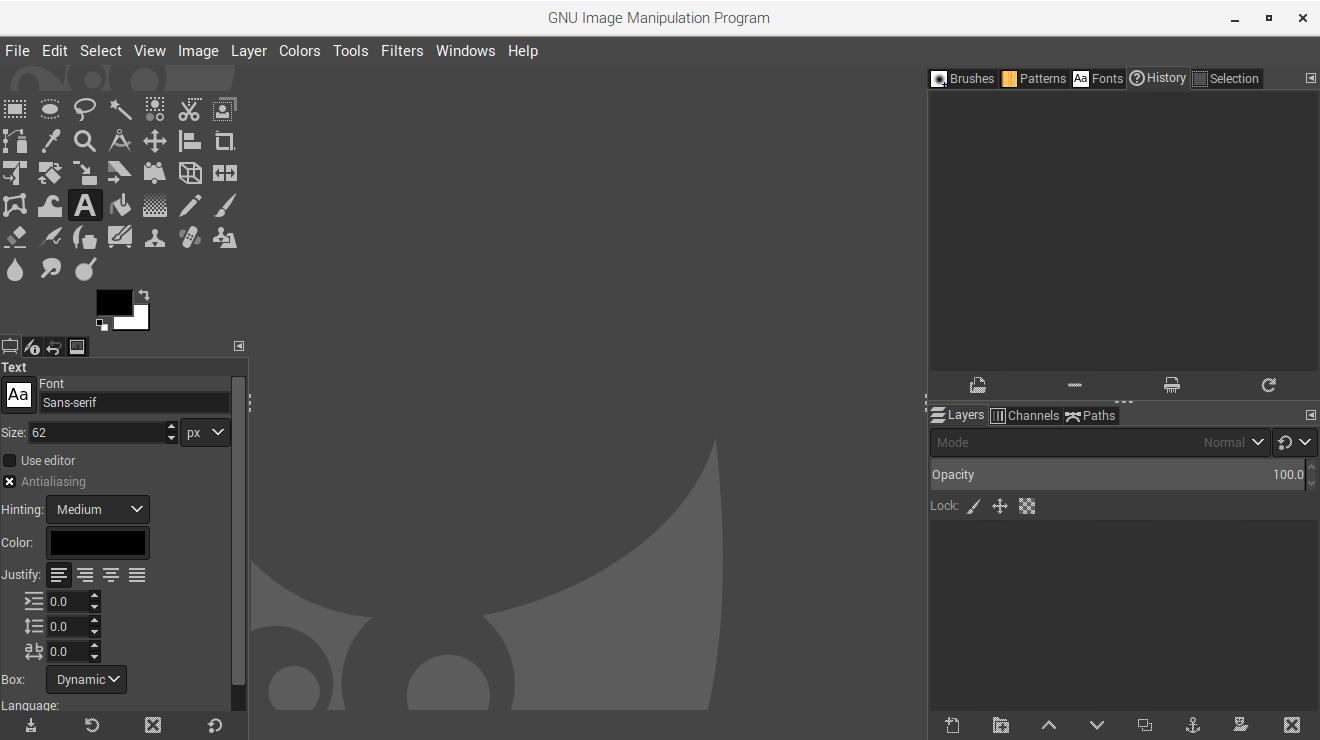Select the Clone stamp tool

(x=155, y=238)
